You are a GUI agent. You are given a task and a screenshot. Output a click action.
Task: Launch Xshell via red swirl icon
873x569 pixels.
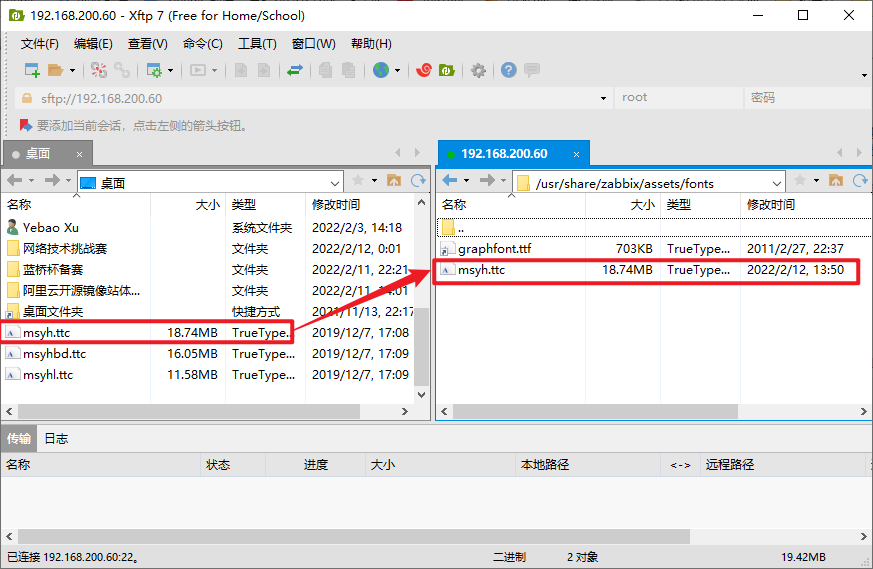point(424,70)
